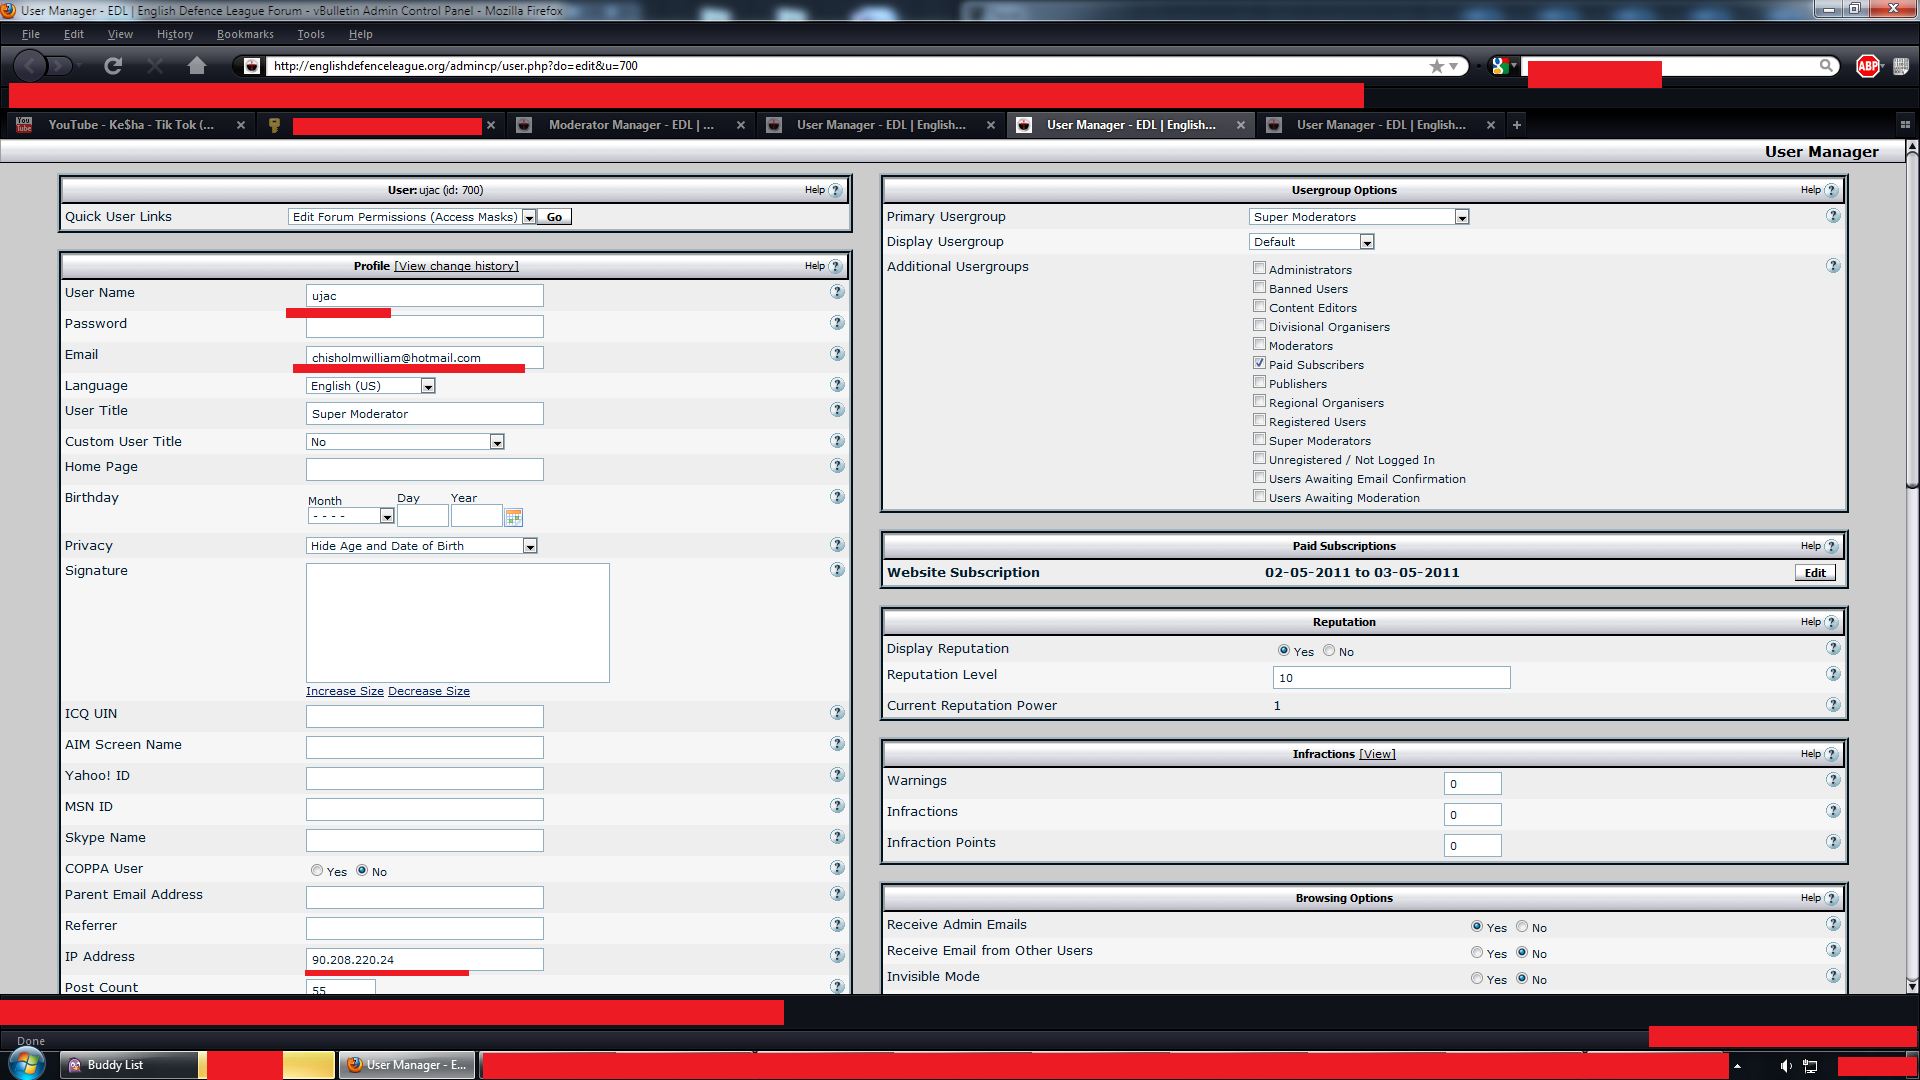1920x1080 pixels.
Task: Click the browser reload icon
Action: pos(113,66)
